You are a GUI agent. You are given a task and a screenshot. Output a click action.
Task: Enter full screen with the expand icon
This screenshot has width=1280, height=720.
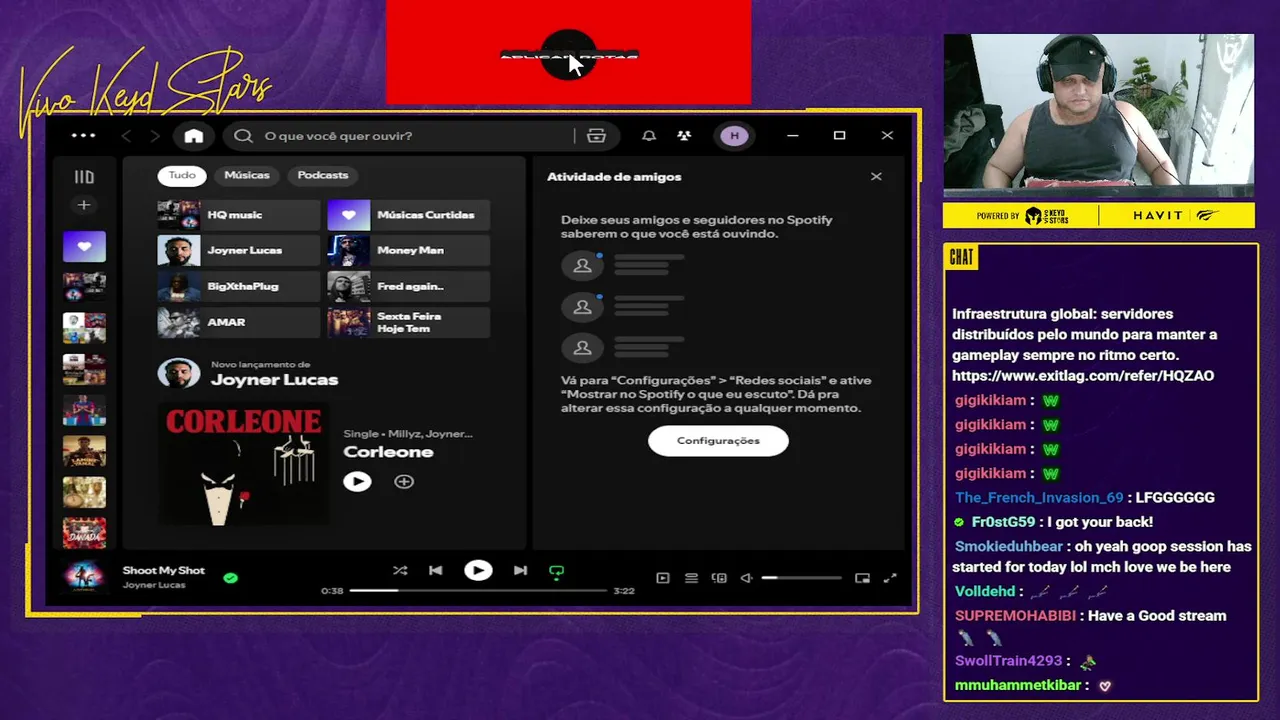(x=890, y=578)
